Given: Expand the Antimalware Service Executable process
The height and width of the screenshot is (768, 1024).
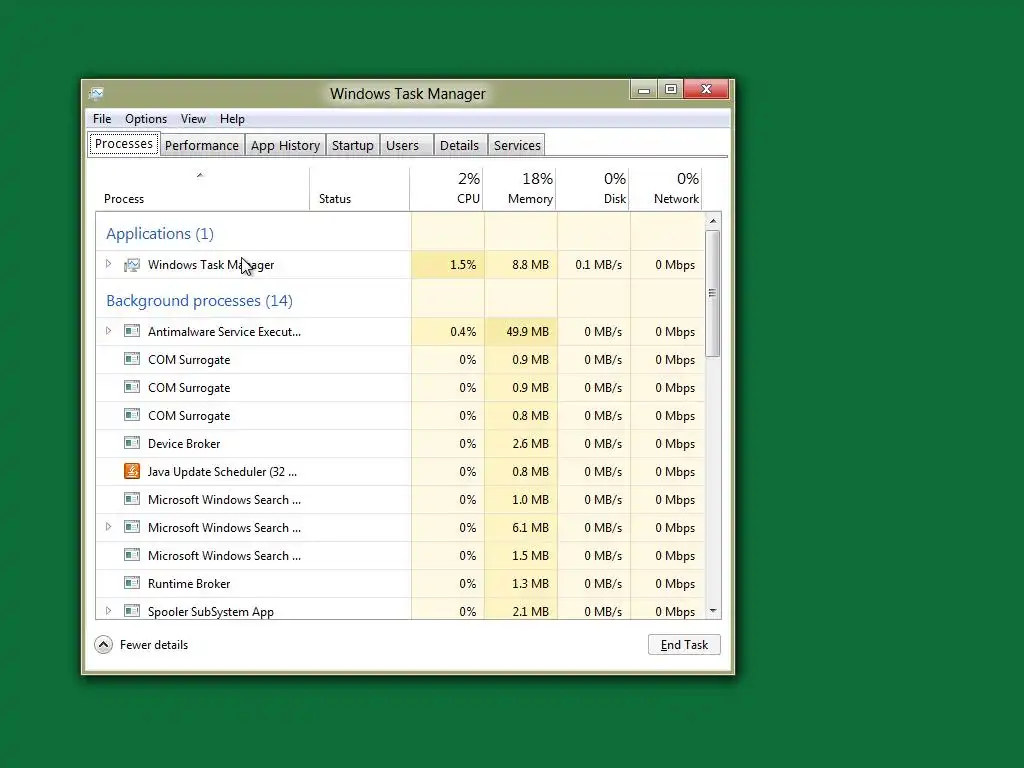Looking at the screenshot, I should click(x=108, y=330).
